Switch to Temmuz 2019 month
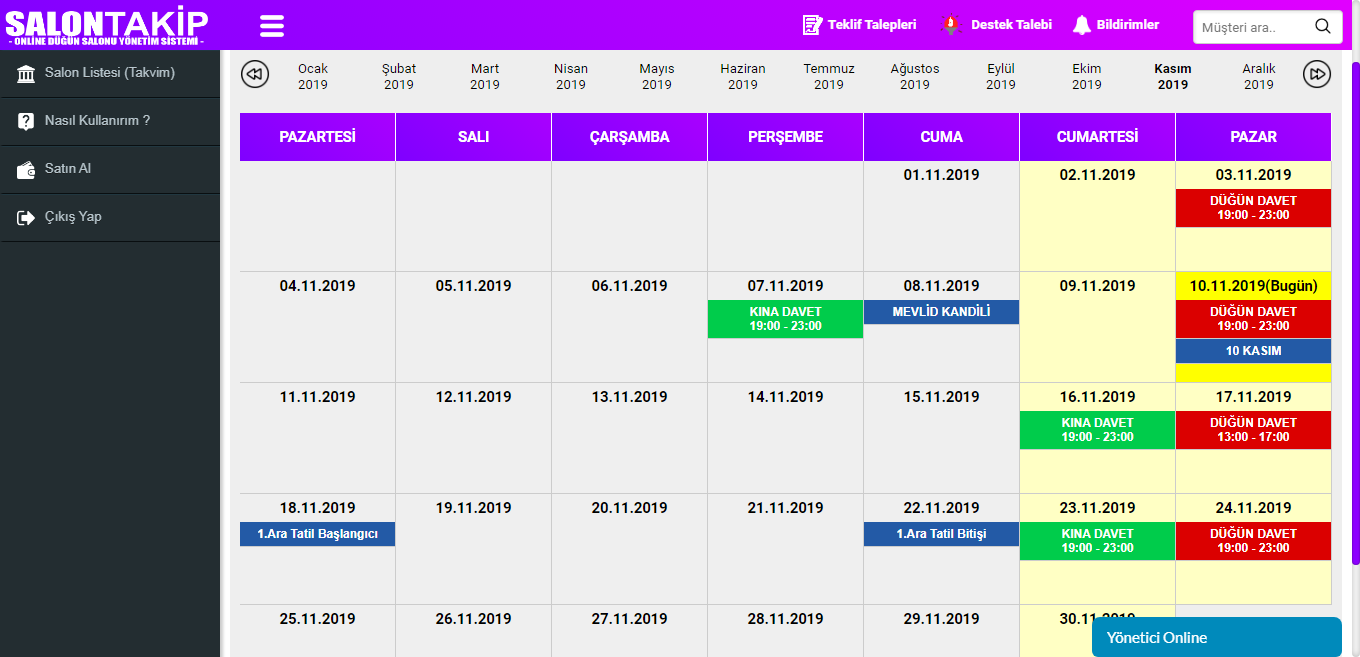1360x657 pixels. click(829, 77)
